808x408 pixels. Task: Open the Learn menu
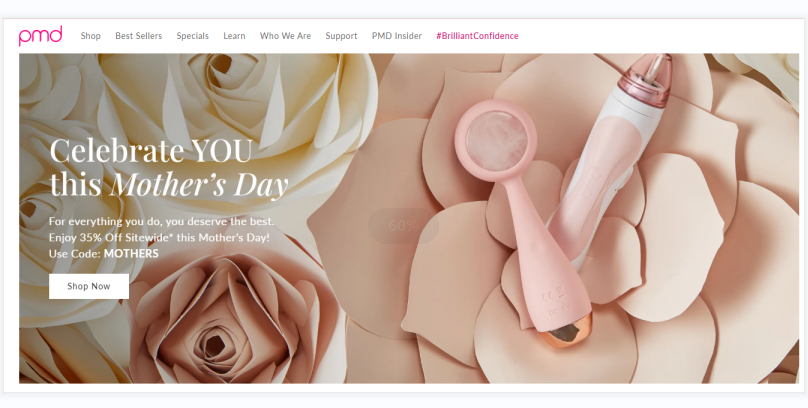(x=234, y=36)
